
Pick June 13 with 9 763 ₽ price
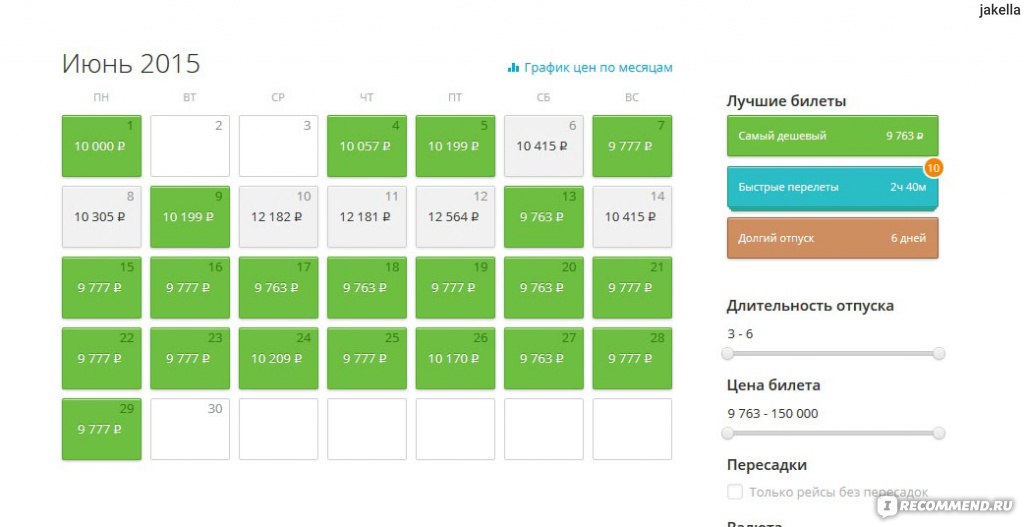543,217
